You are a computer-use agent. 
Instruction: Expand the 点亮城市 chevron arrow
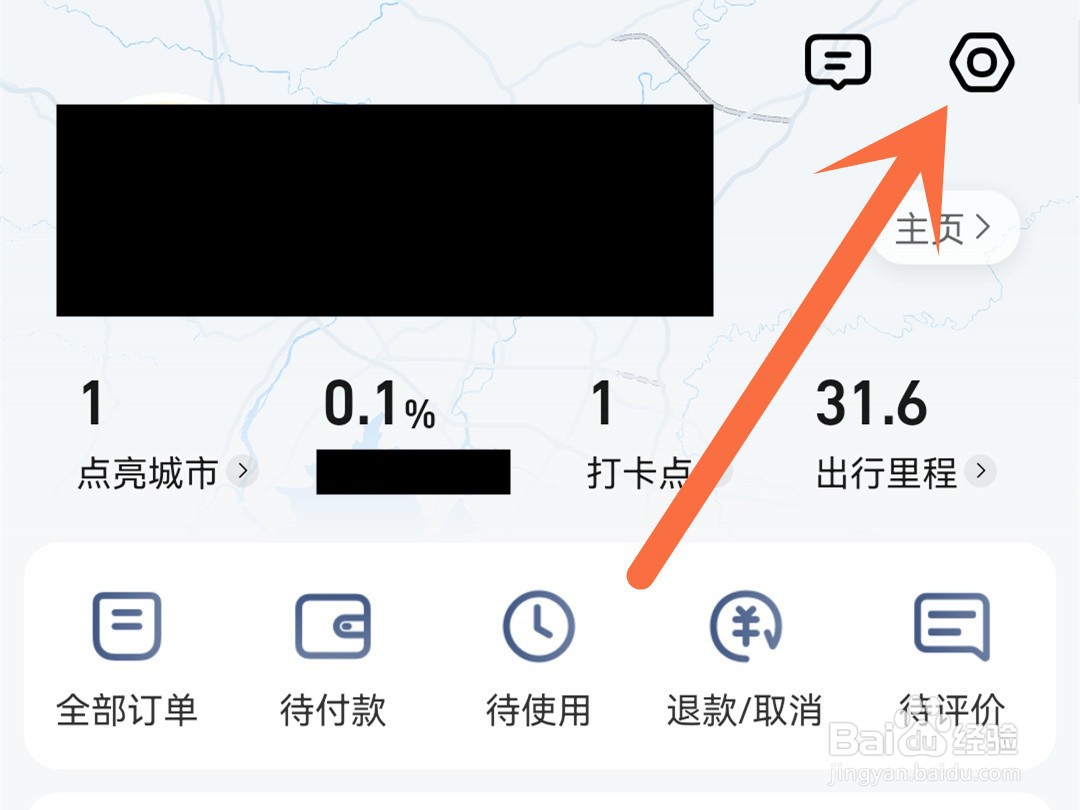[242, 472]
